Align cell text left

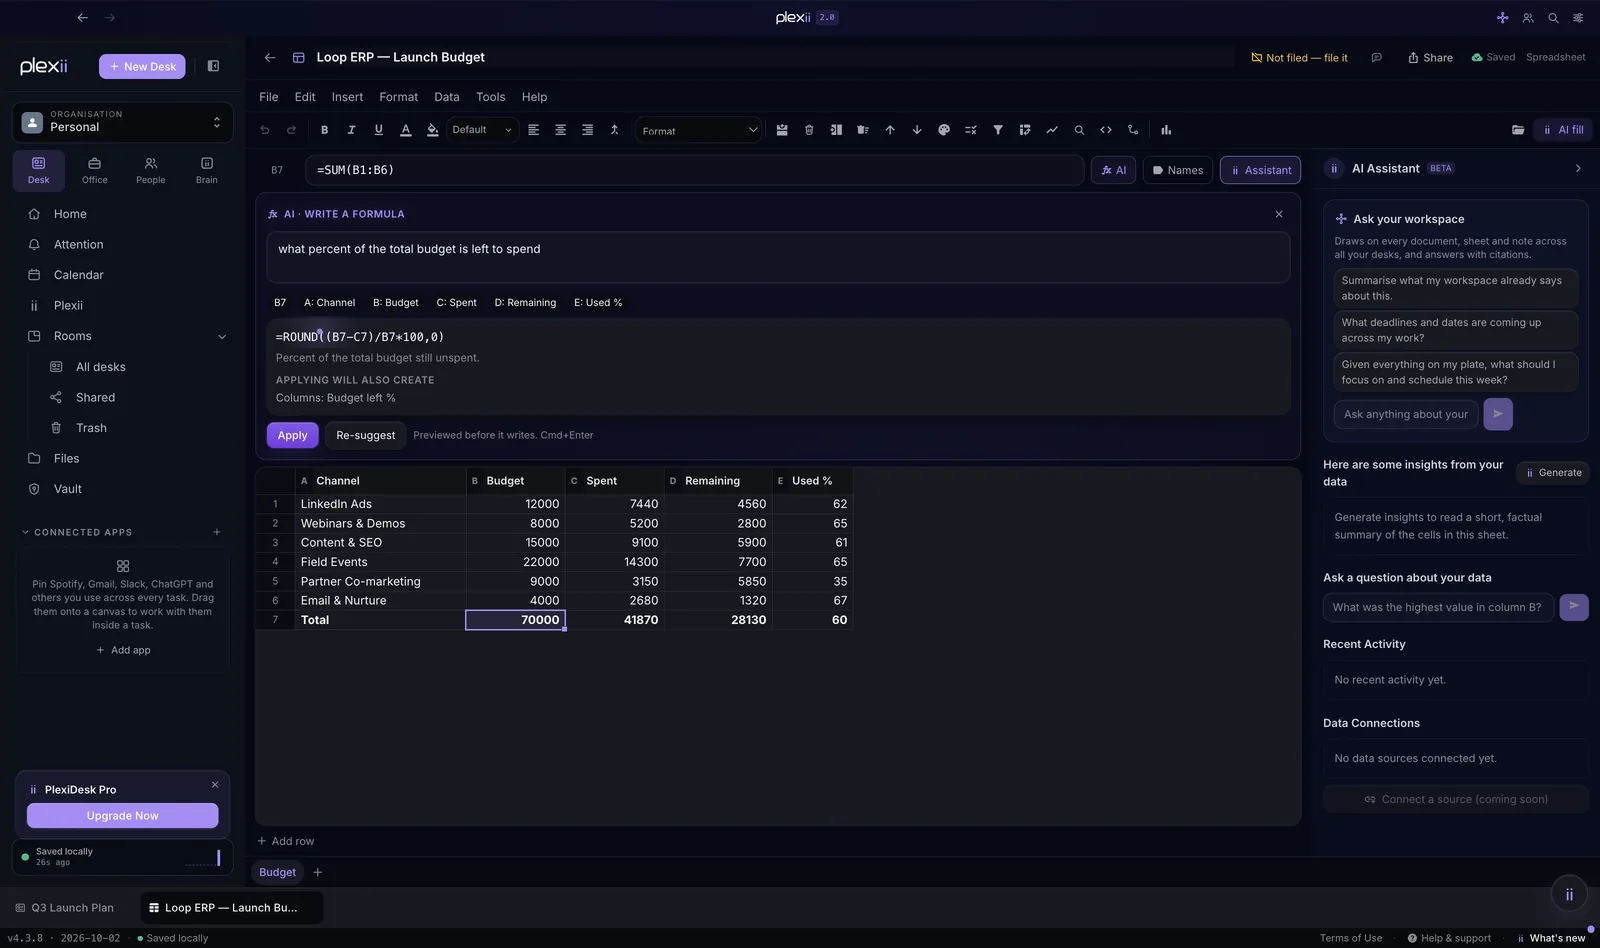click(x=533, y=130)
